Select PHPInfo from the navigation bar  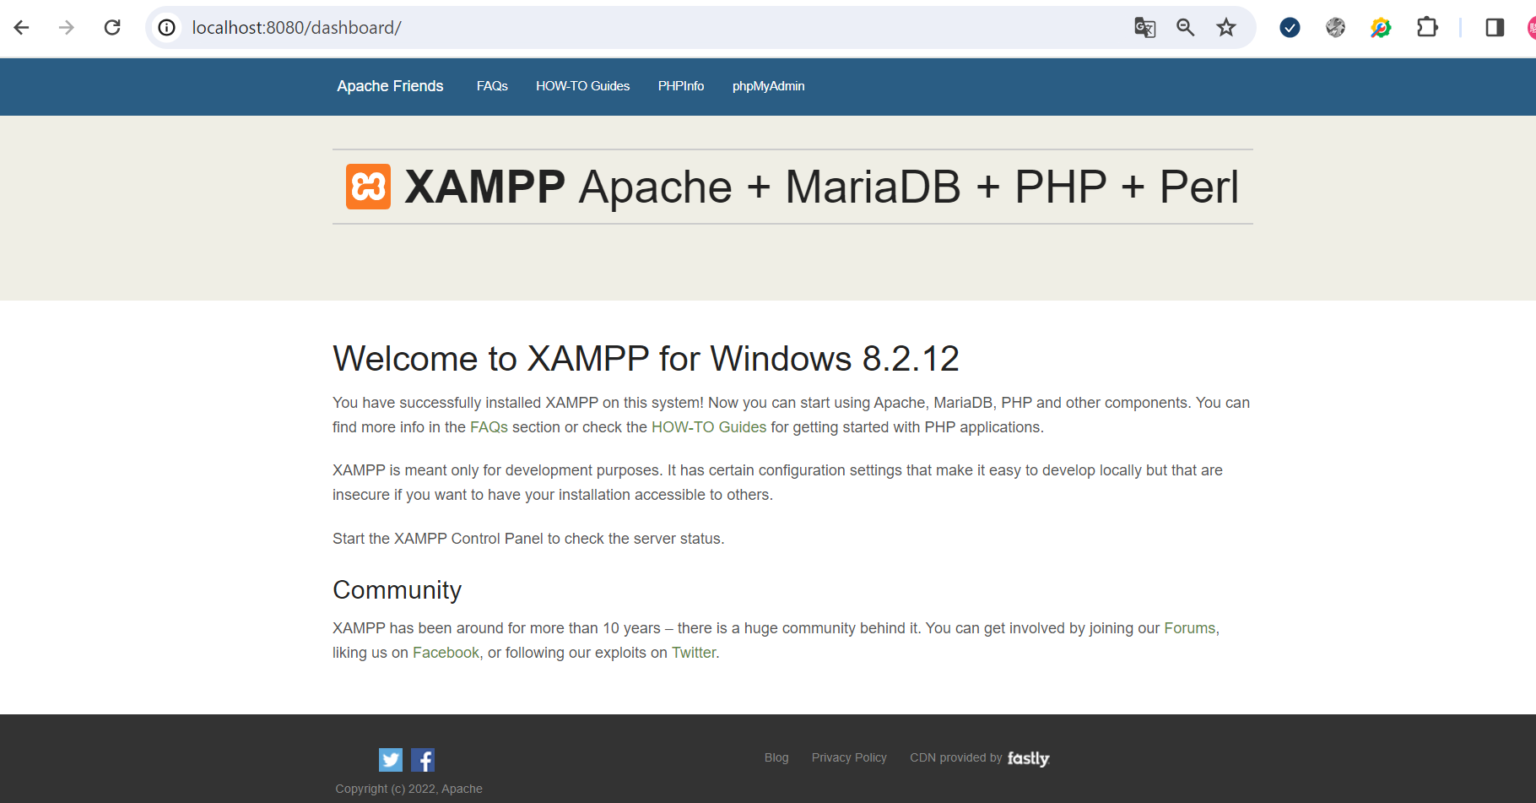tap(681, 86)
